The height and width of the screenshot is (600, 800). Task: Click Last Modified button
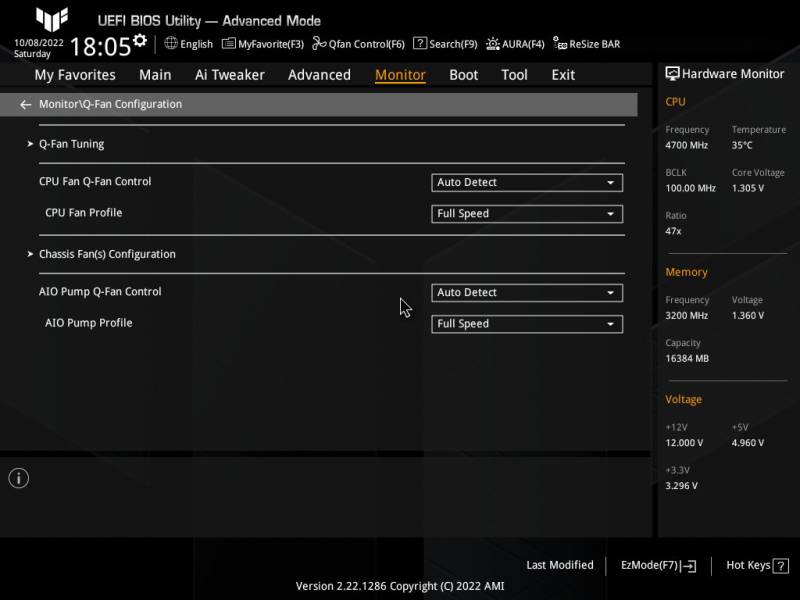[x=560, y=565]
